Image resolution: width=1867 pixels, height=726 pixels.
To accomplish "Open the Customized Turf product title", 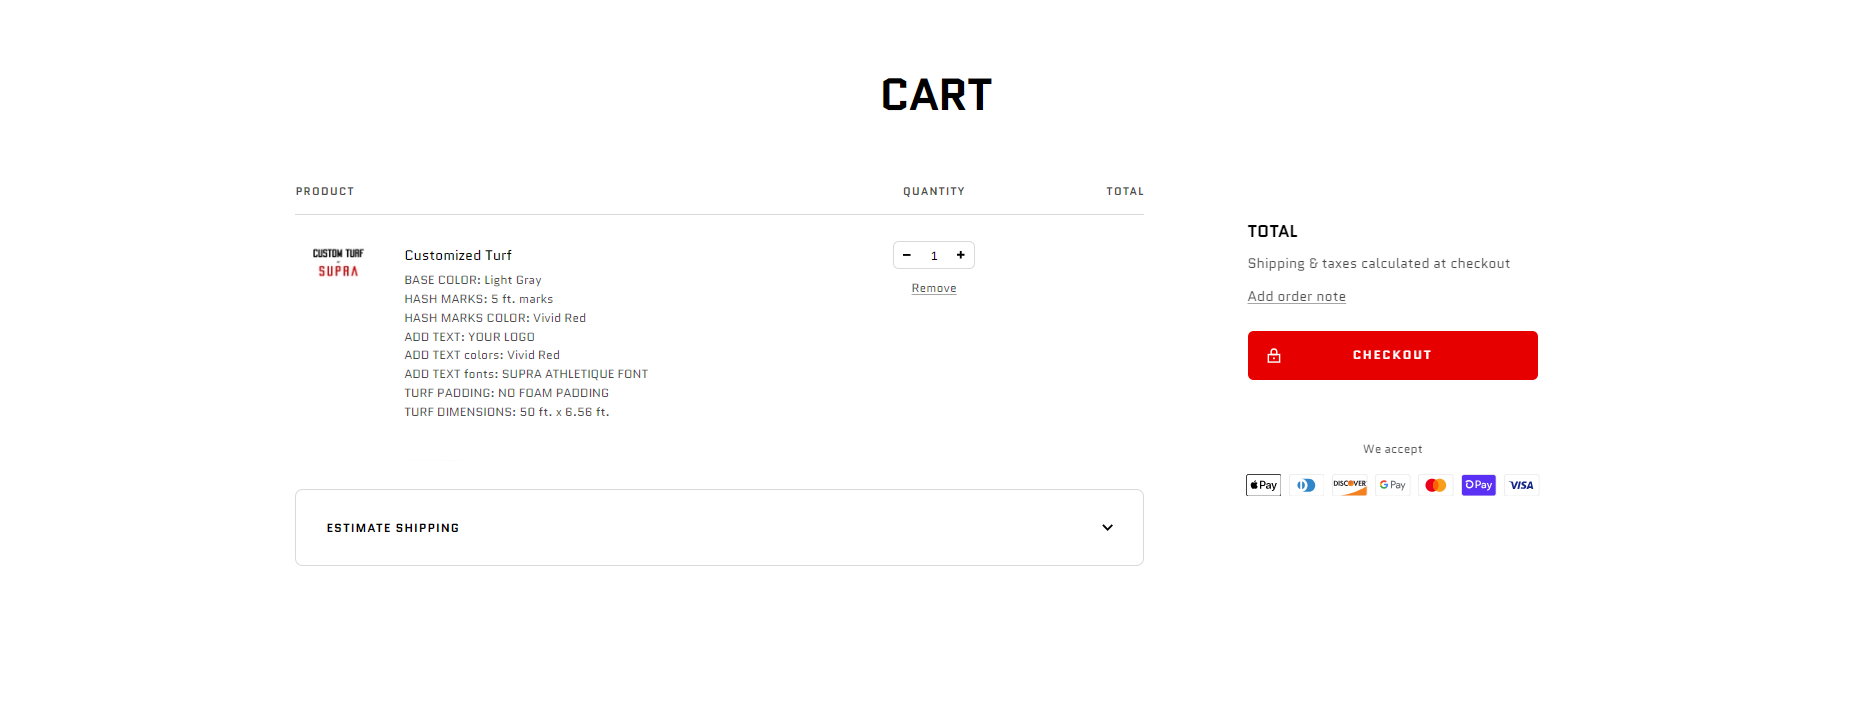I will pyautogui.click(x=458, y=255).
